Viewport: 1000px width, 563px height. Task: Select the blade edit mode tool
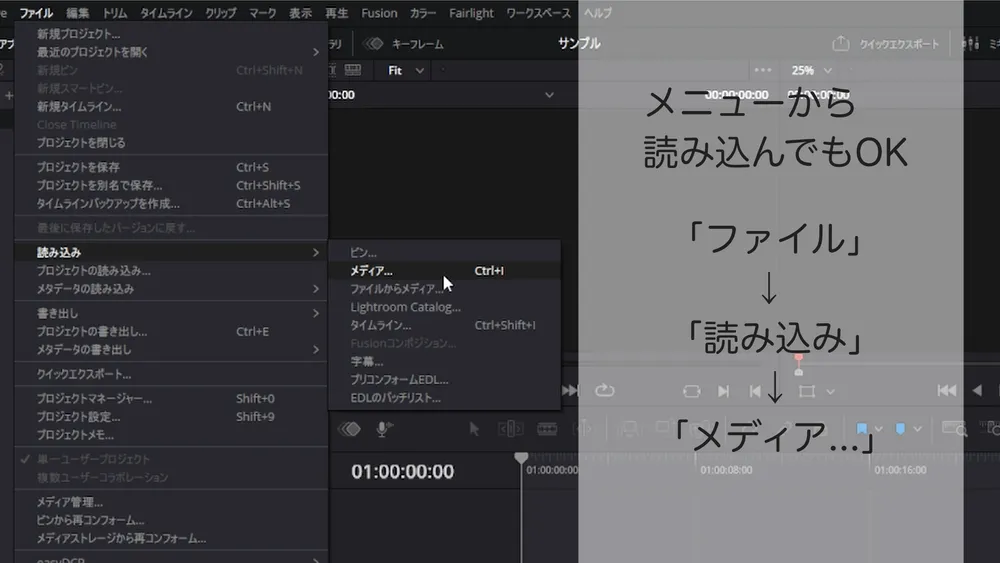click(547, 429)
